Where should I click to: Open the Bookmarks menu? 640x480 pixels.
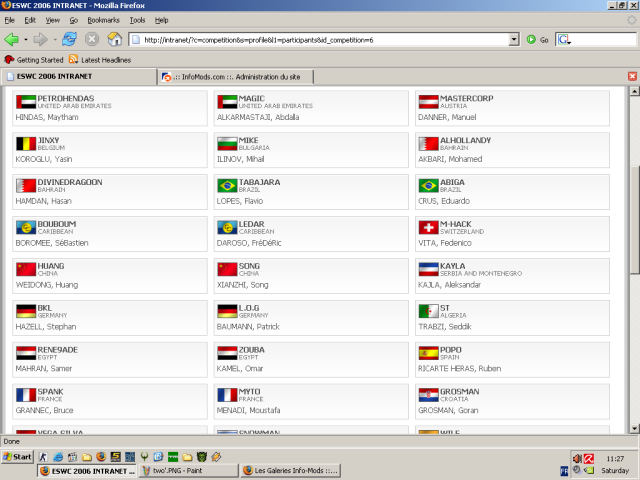103,20
